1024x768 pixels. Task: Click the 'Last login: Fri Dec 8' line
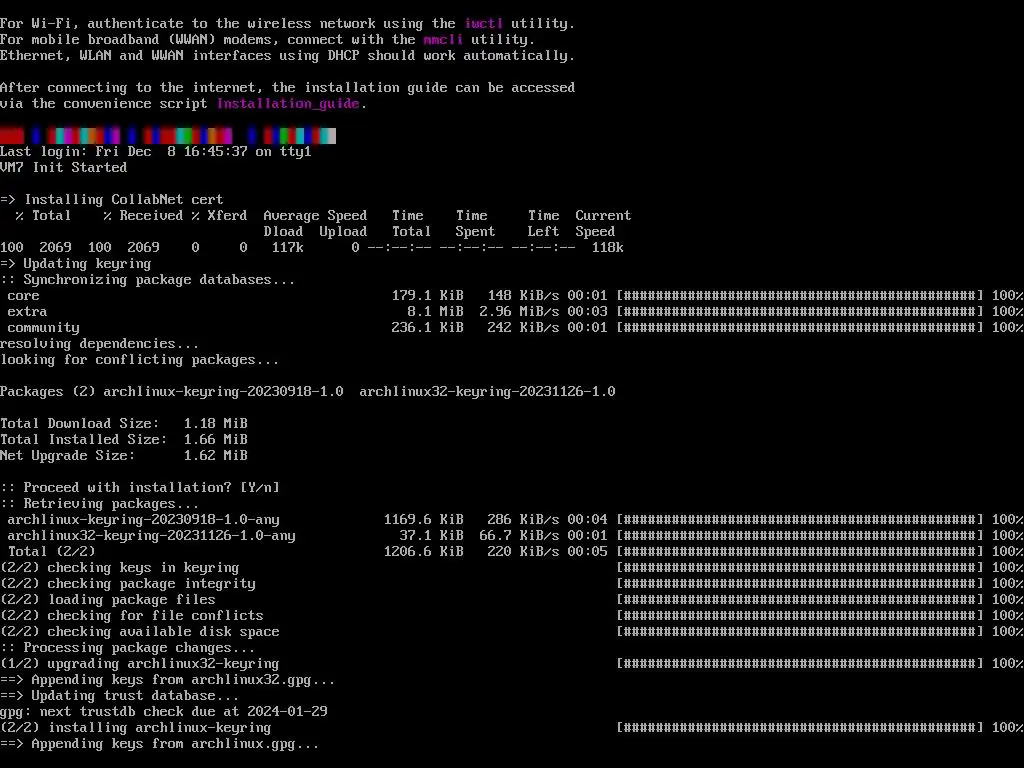click(x=155, y=152)
